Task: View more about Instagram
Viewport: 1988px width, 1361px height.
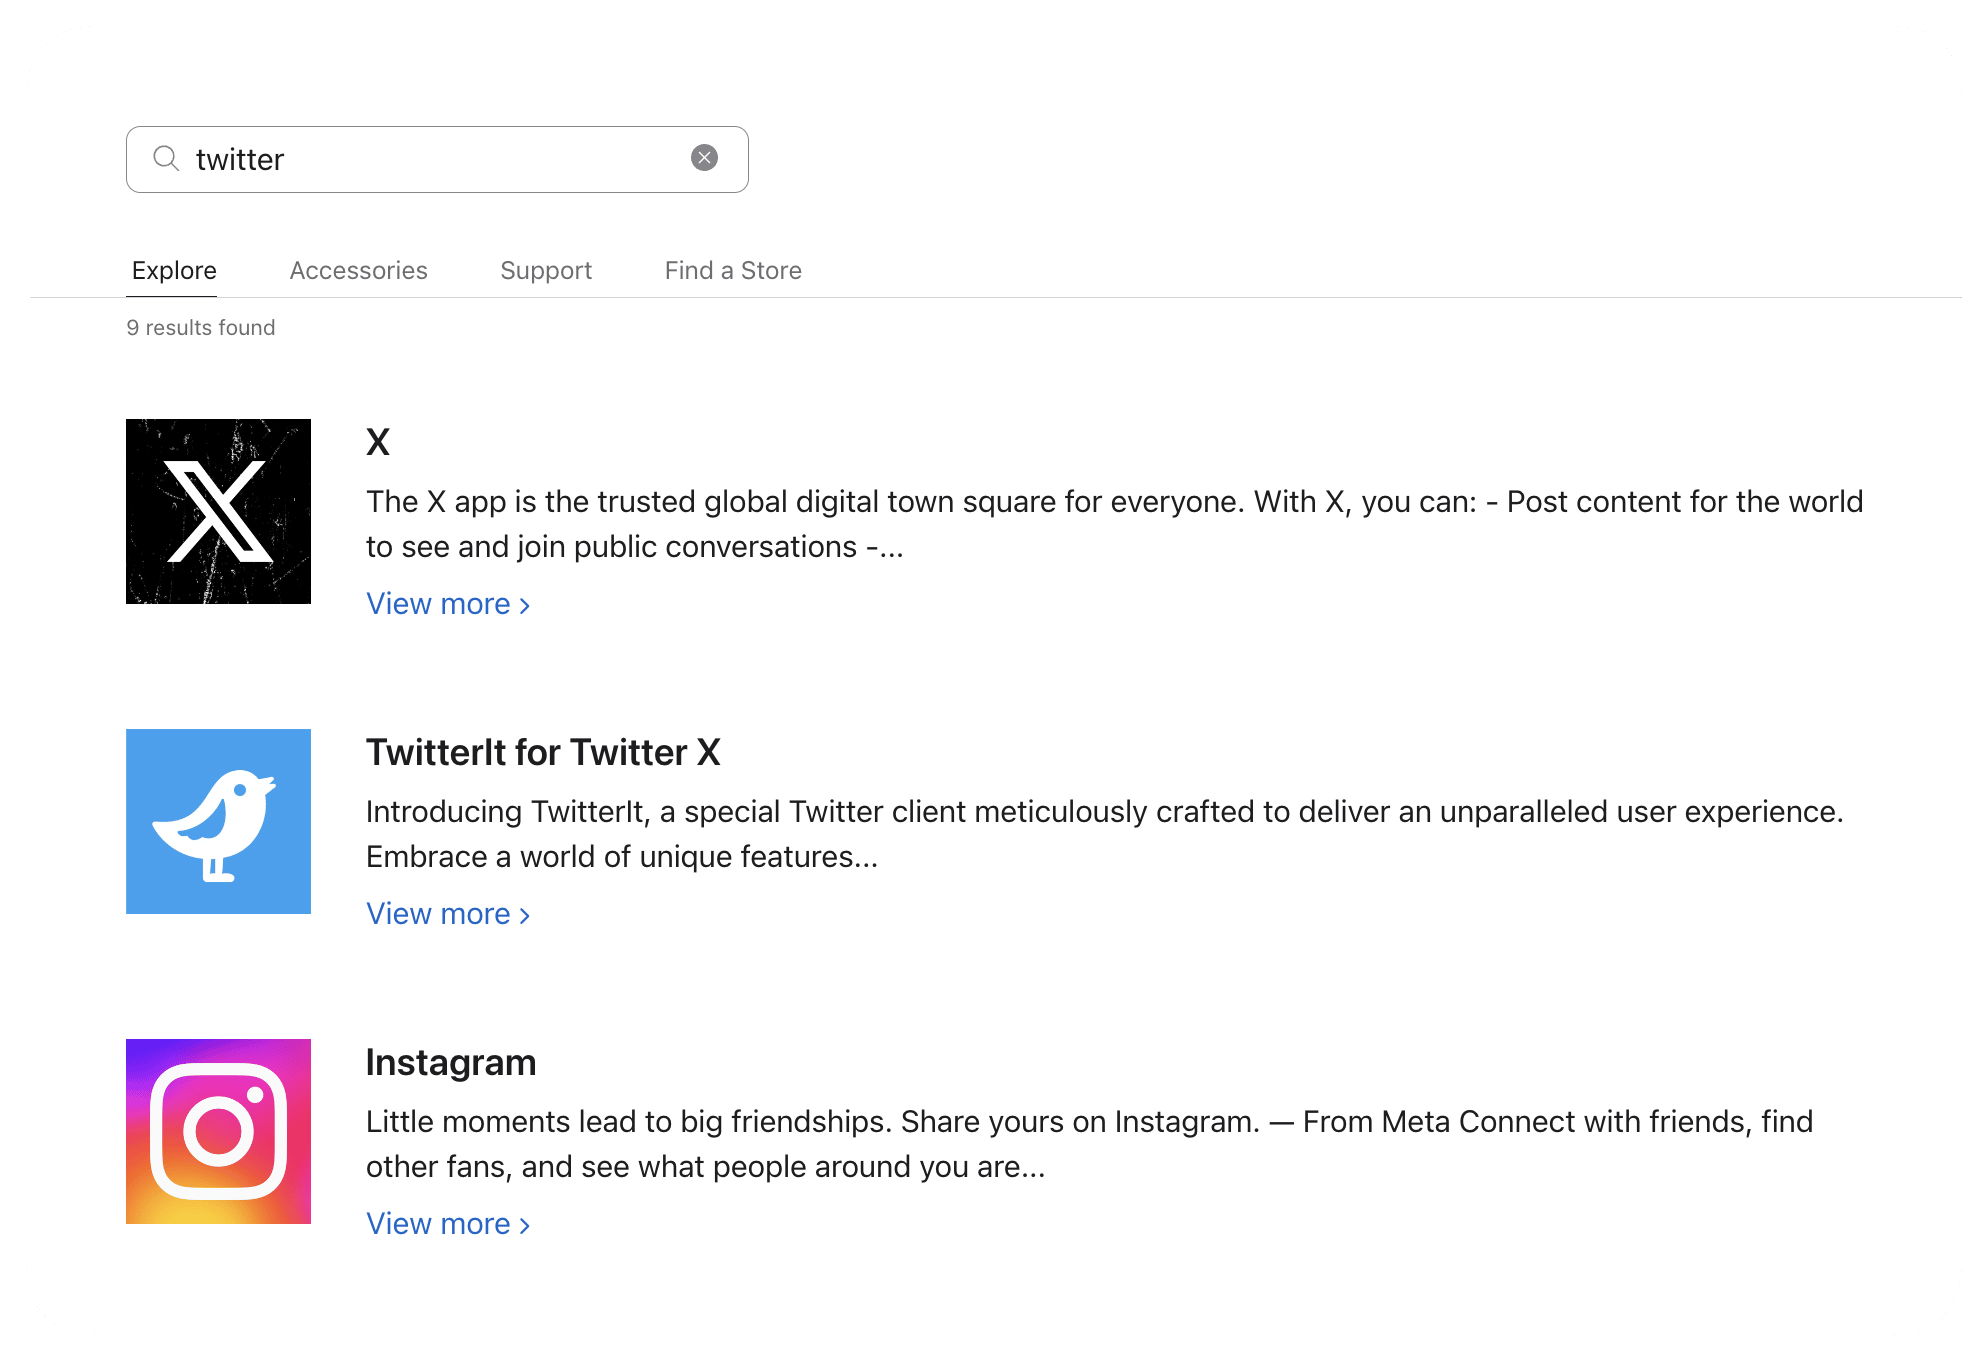Action: [x=448, y=1224]
